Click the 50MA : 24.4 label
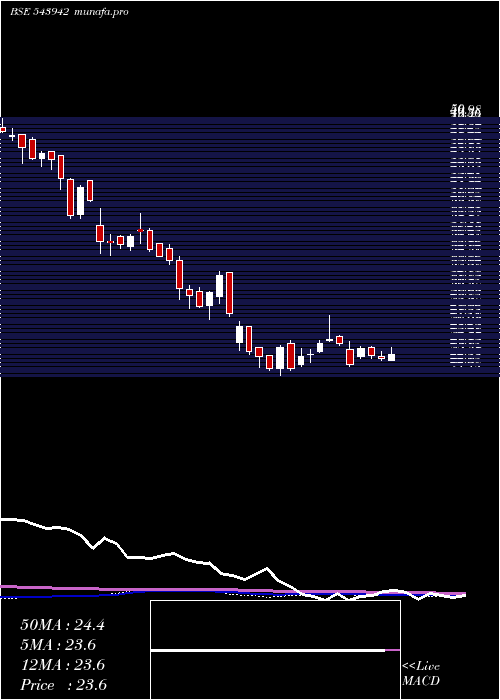Viewport: 500px width, 700px height. 62,625
